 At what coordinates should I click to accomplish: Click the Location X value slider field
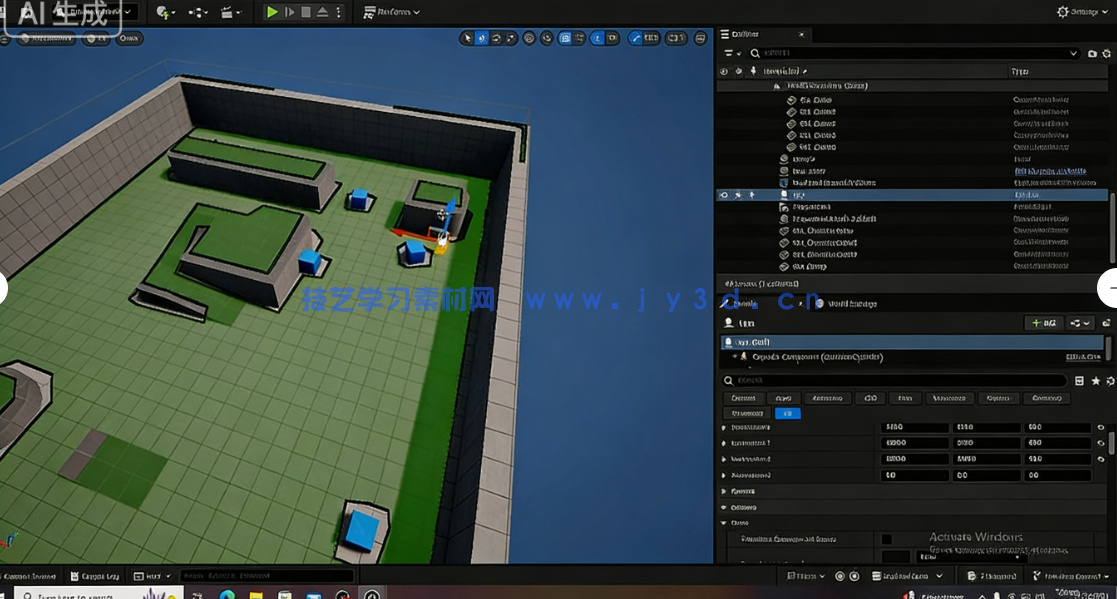click(914, 427)
